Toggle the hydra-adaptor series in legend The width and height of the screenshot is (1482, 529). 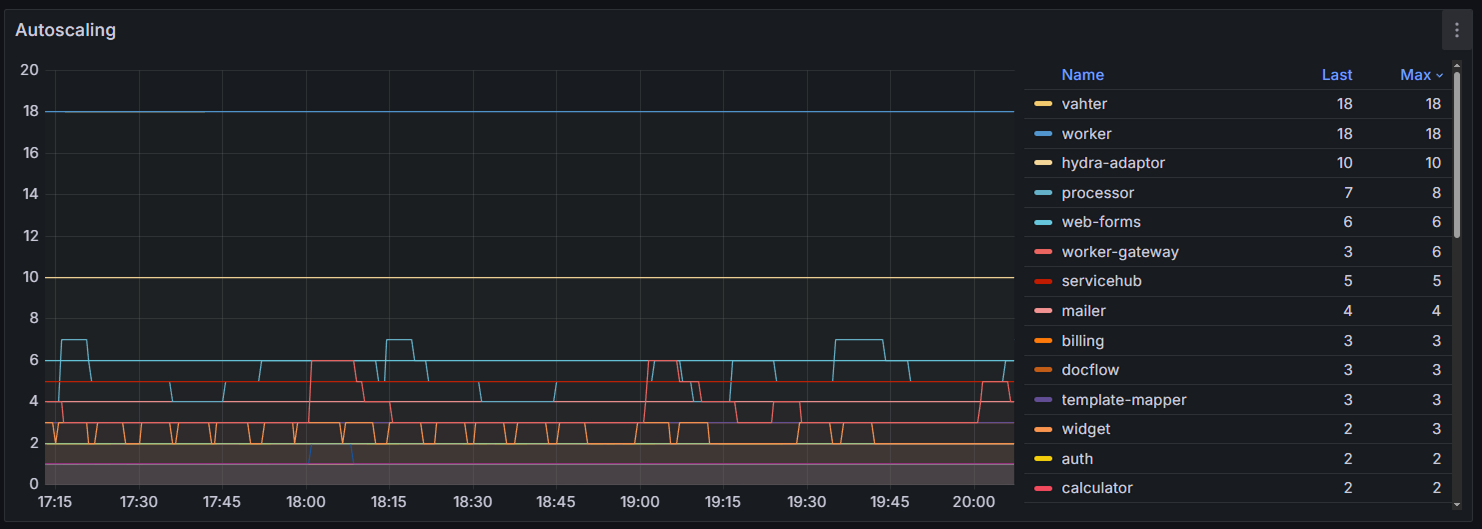click(x=1113, y=163)
